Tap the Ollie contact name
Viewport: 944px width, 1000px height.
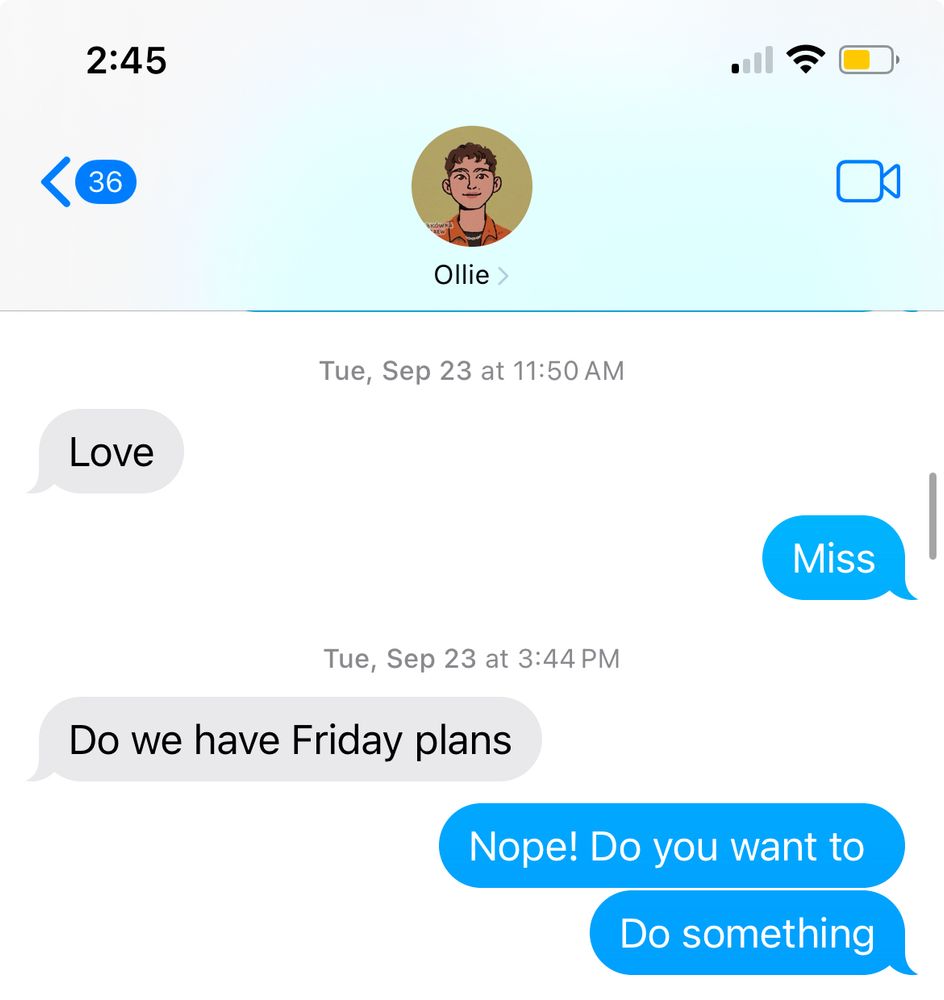pyautogui.click(x=461, y=276)
